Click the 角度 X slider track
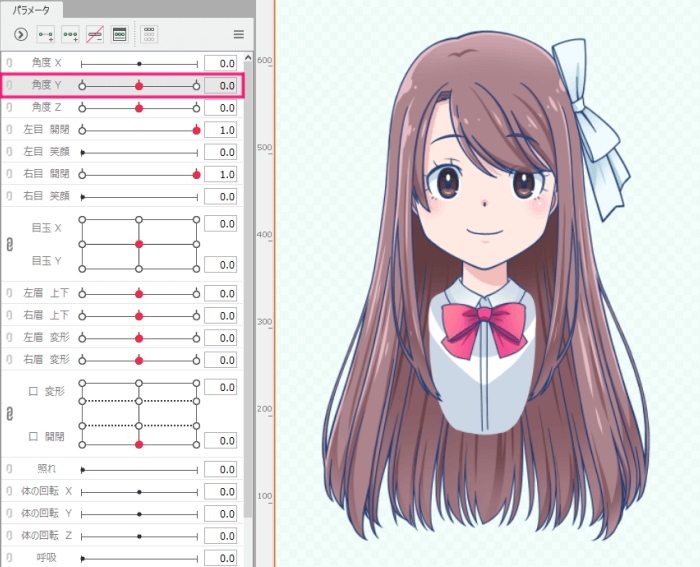The image size is (700, 567). 139,64
